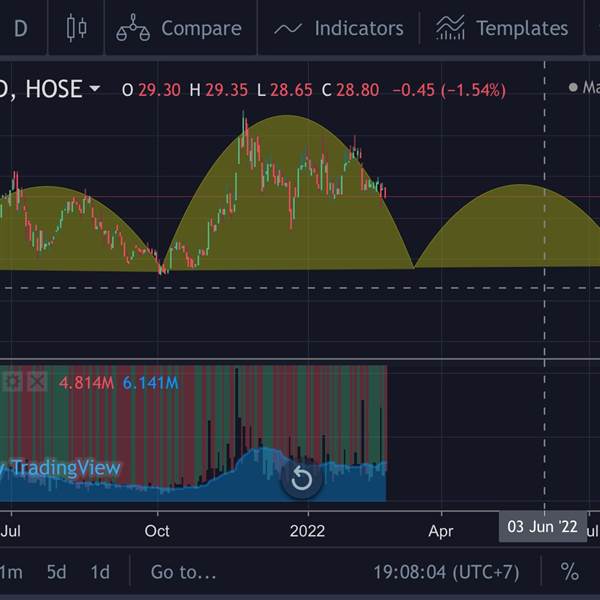
Task: Toggle percent scale with % button
Action: [x=569, y=572]
